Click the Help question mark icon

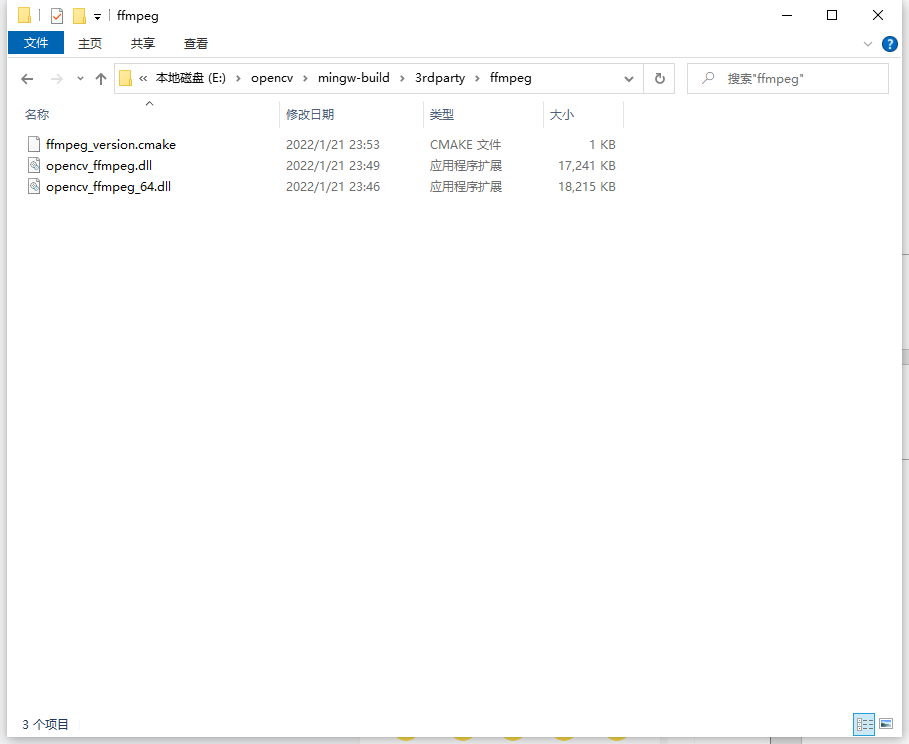[x=889, y=43]
